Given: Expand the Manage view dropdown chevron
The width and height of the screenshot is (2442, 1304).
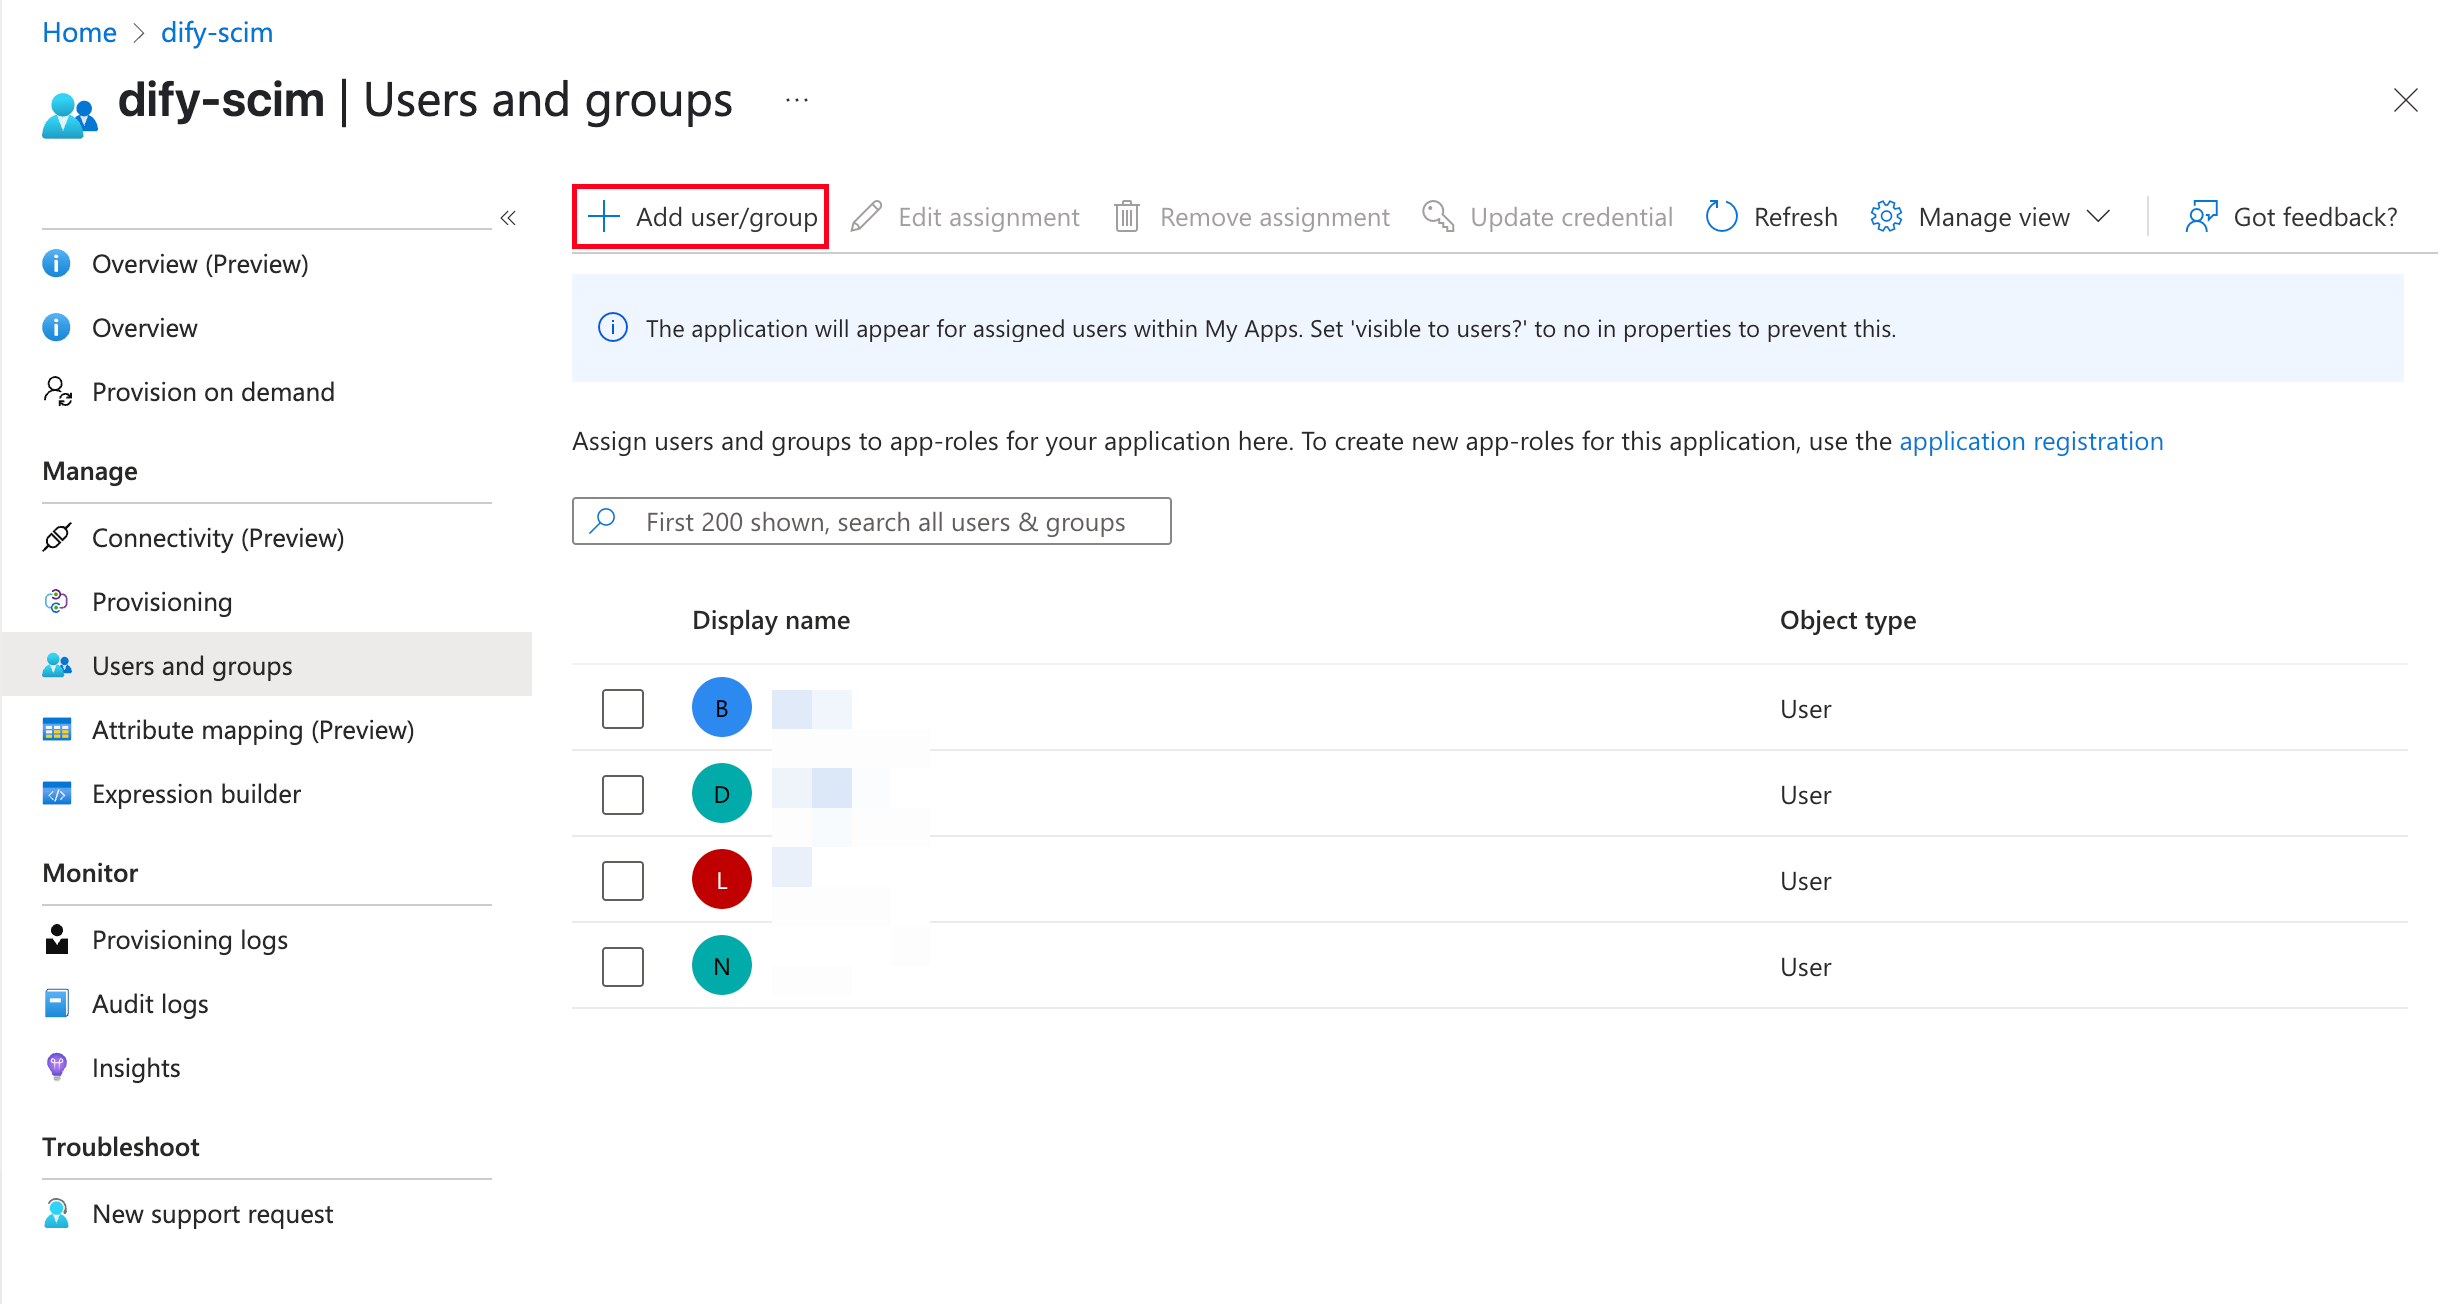Looking at the screenshot, I should tap(2099, 216).
